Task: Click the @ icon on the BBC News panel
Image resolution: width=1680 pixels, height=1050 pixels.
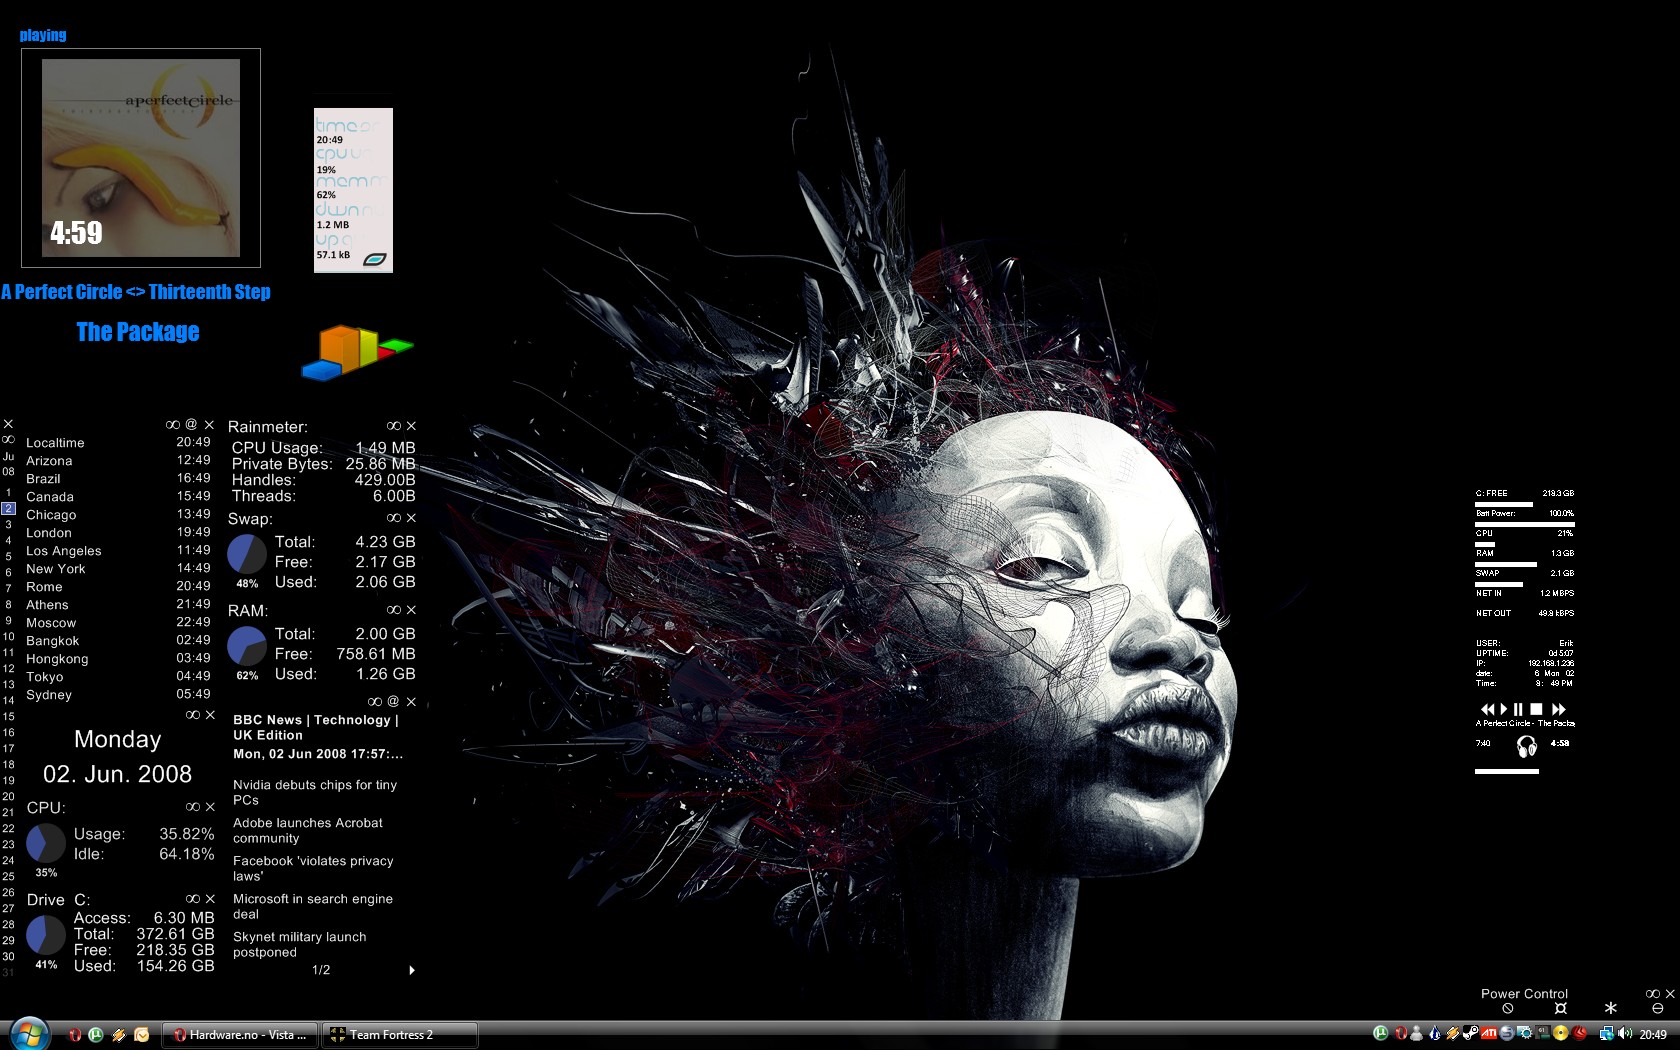Action: coord(393,702)
